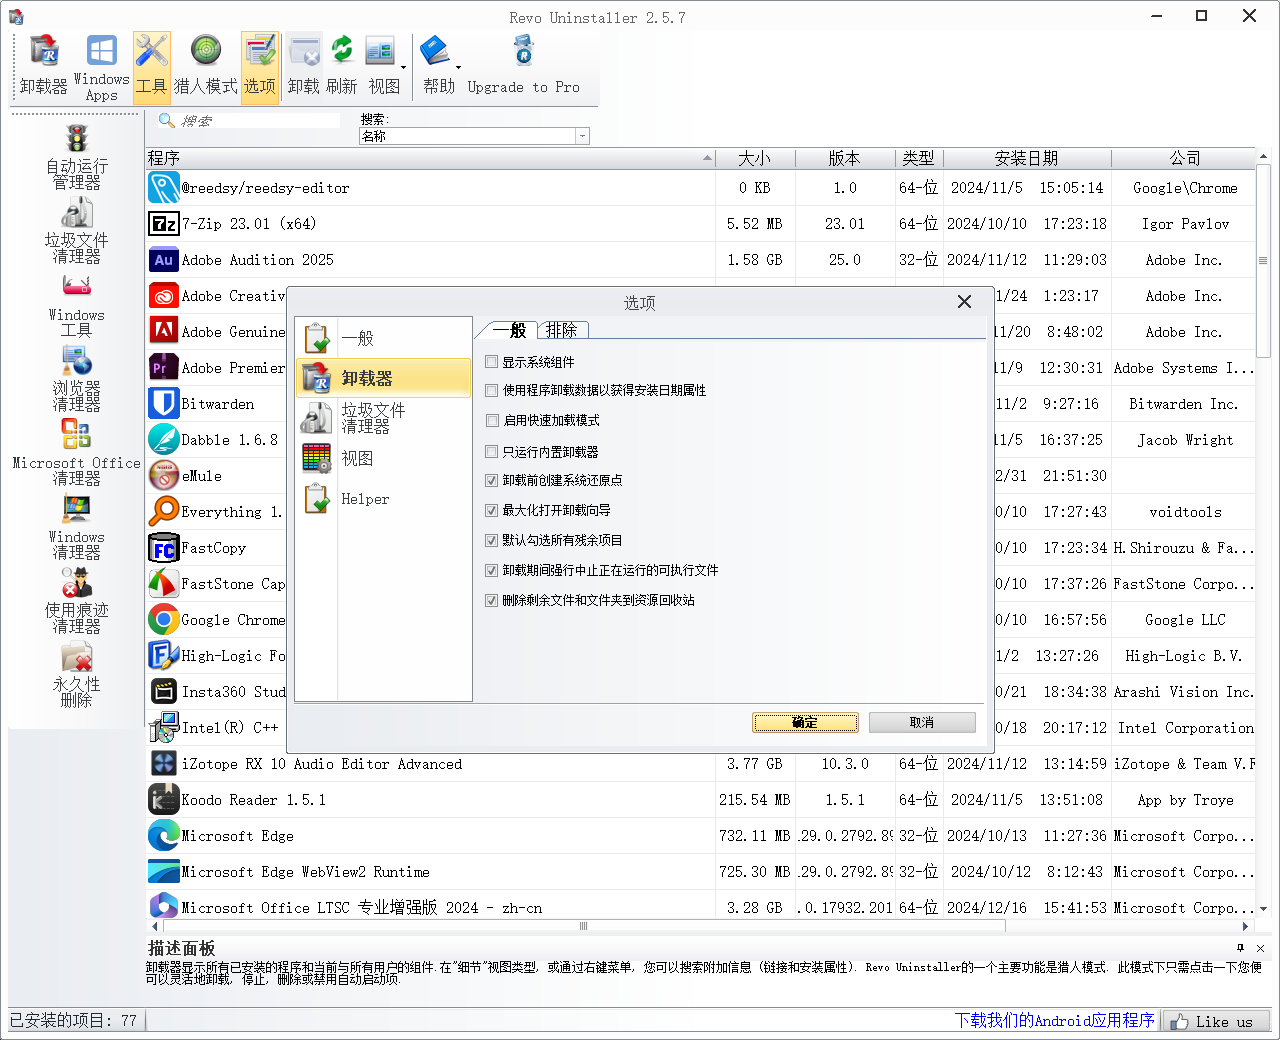Click the 卸载 toolbar action
This screenshot has width=1280, height=1040.
point(304,65)
